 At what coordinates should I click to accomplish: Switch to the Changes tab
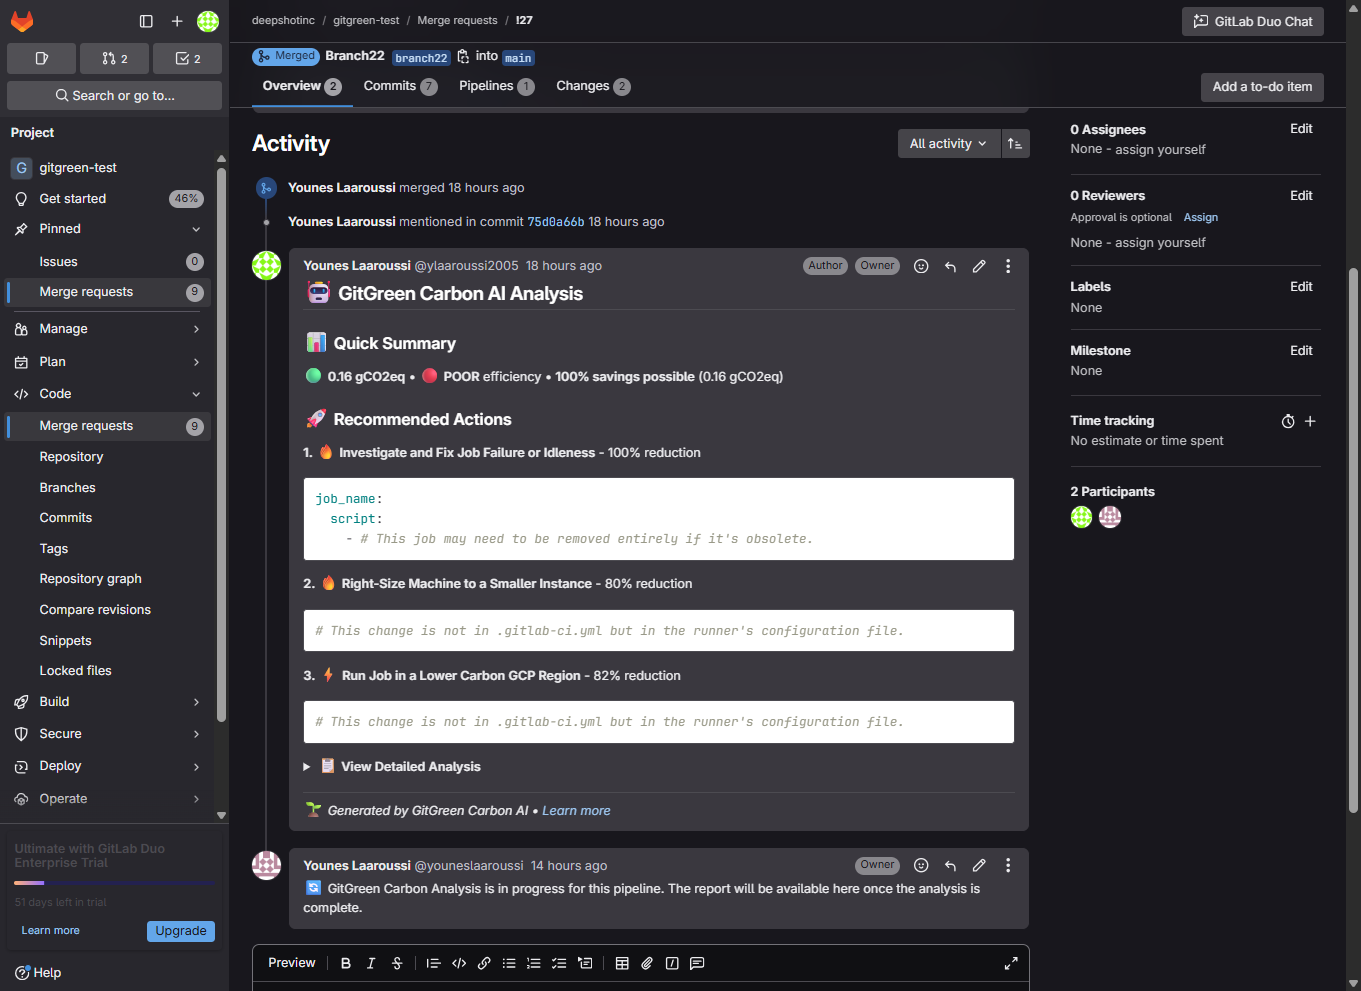593,86
